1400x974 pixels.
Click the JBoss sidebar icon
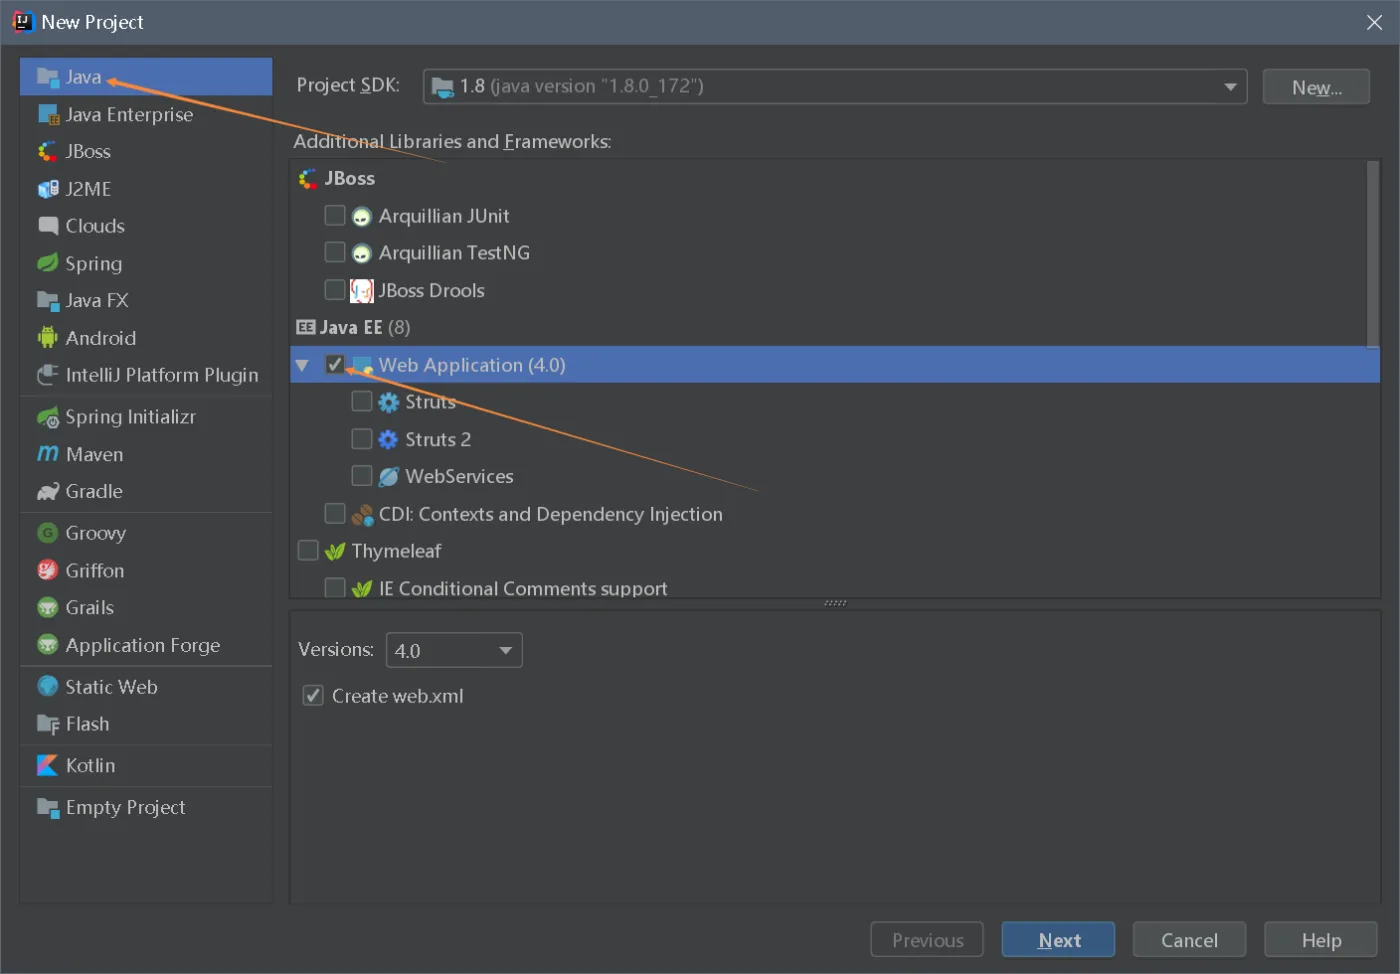pyautogui.click(x=47, y=152)
